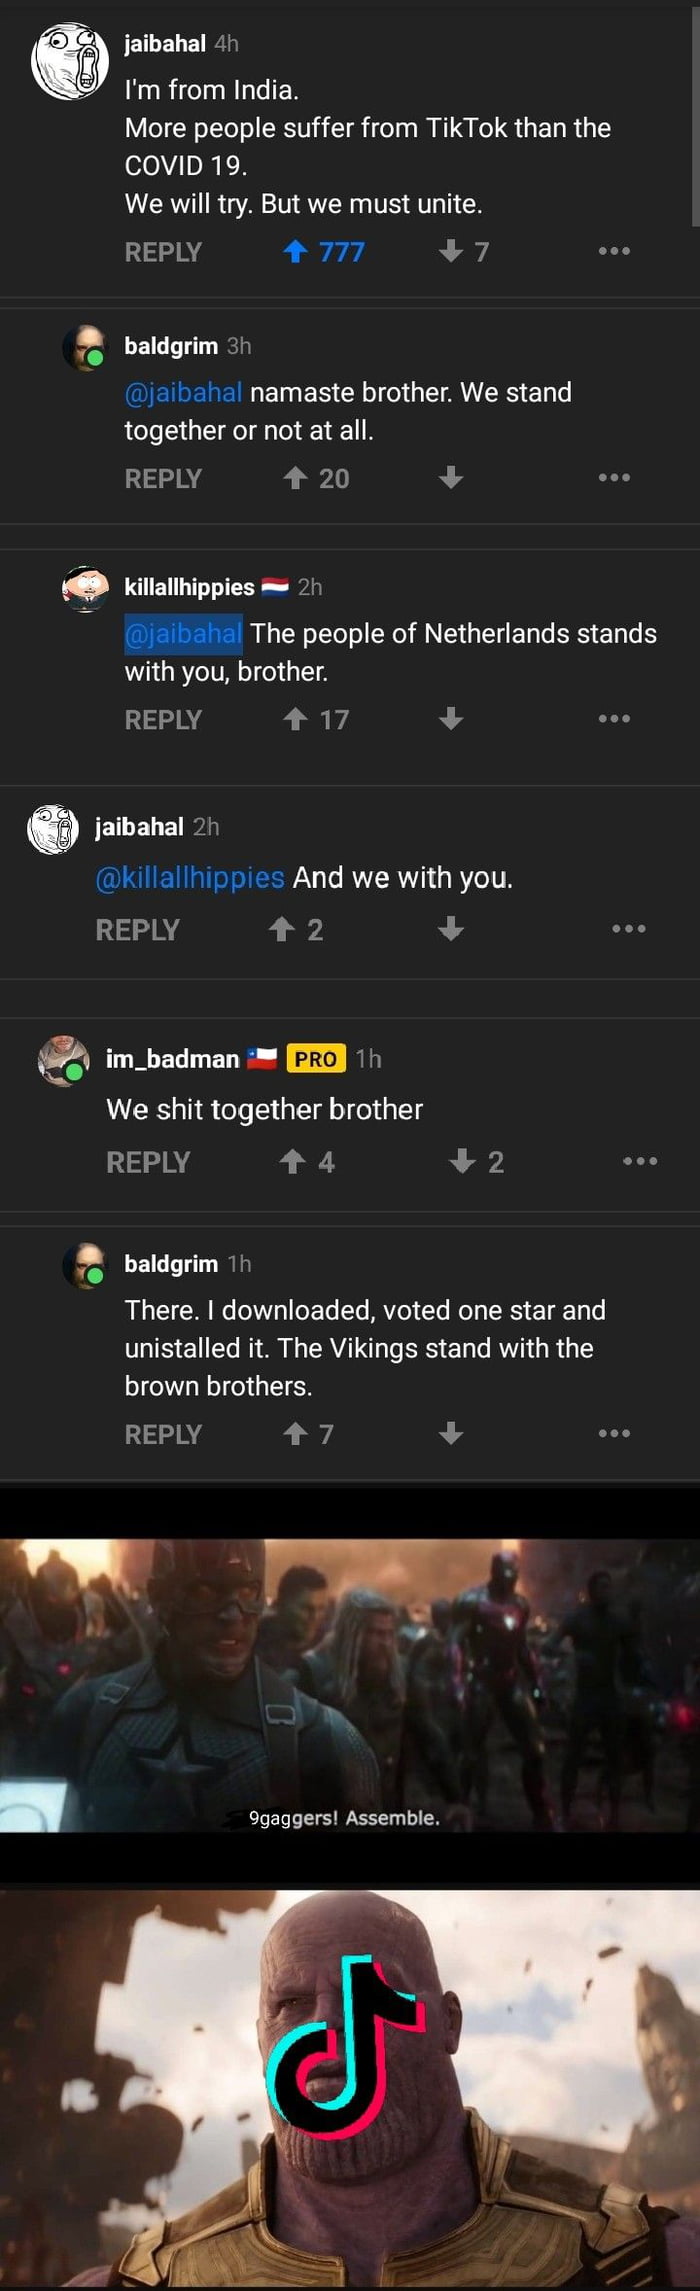This screenshot has width=700, height=2291.
Task: Upvote jaibahal's comment about India and TikTok
Action: (296, 252)
